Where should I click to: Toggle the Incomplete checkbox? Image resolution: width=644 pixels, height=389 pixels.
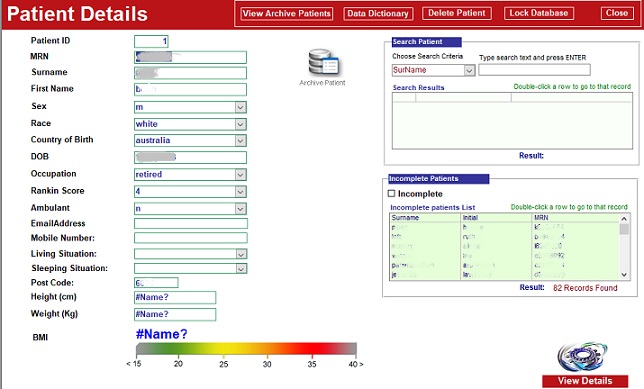pyautogui.click(x=391, y=193)
